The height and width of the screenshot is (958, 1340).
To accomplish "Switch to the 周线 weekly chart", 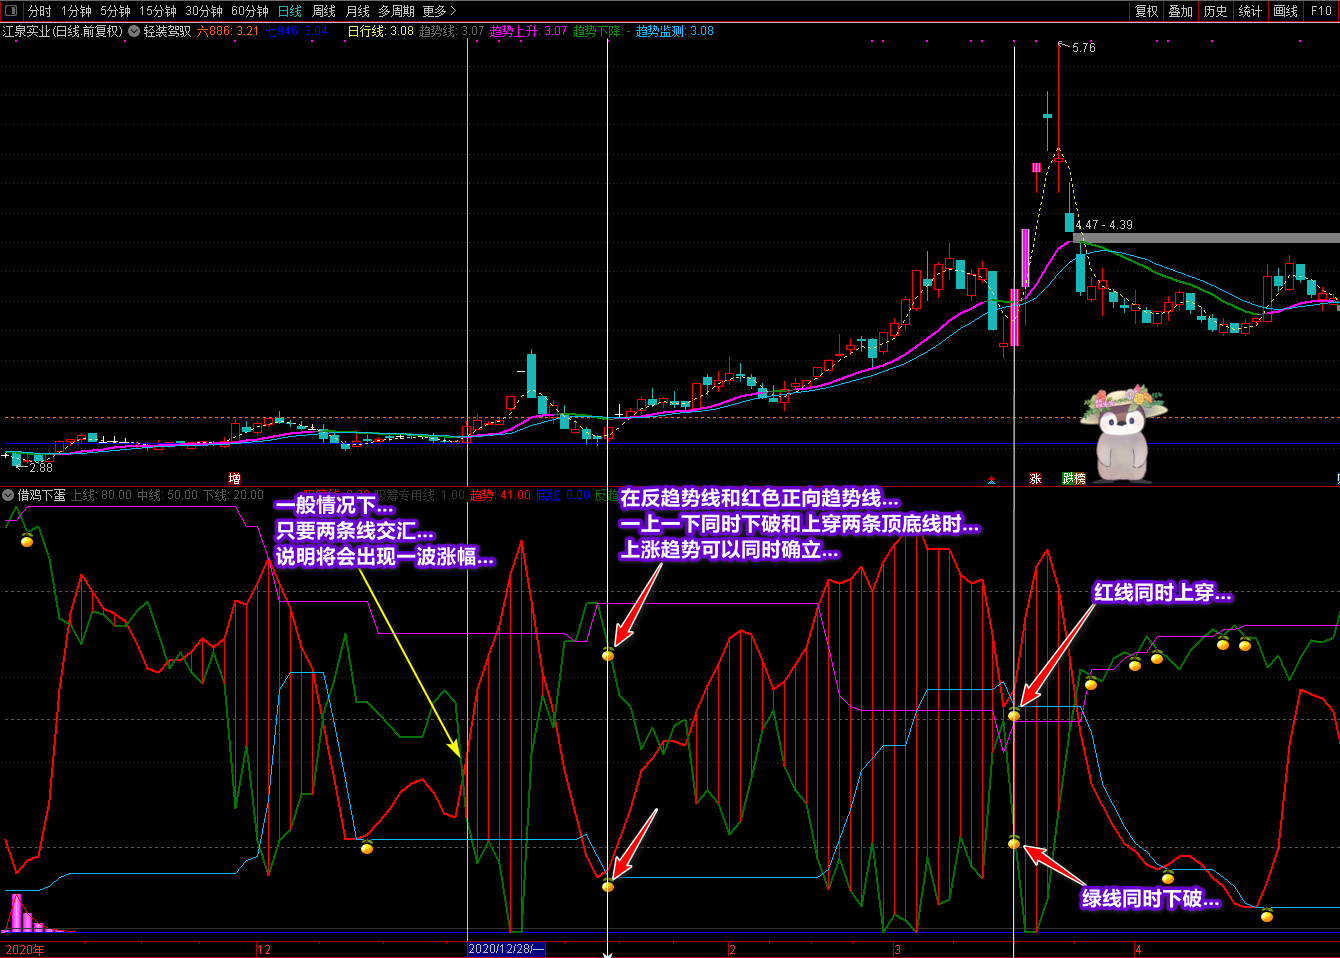I will tap(324, 11).
